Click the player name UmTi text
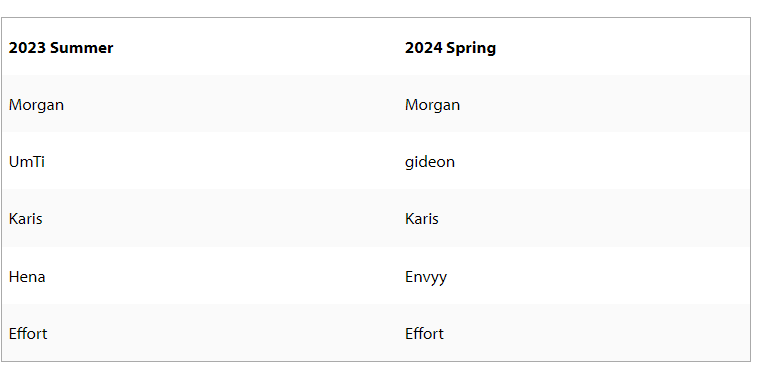Viewport: 759px width, 371px height. click(27, 161)
